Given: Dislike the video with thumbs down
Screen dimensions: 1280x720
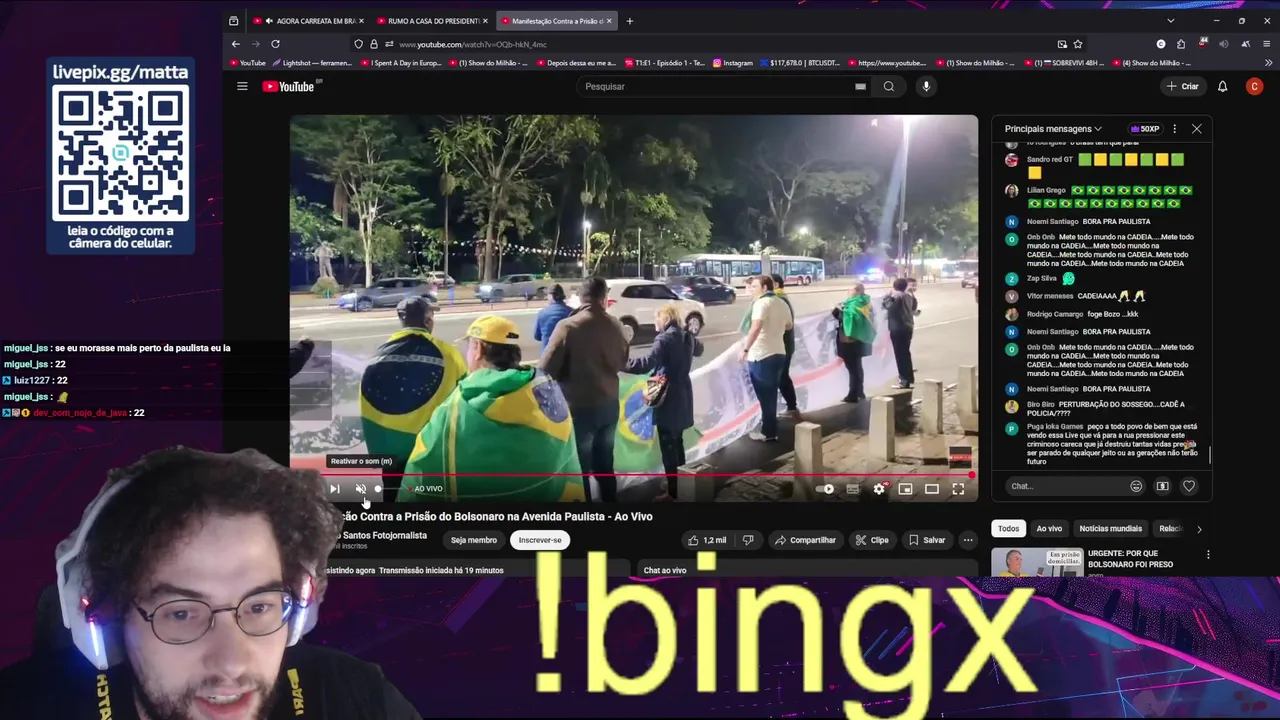Looking at the screenshot, I should pyautogui.click(x=748, y=540).
